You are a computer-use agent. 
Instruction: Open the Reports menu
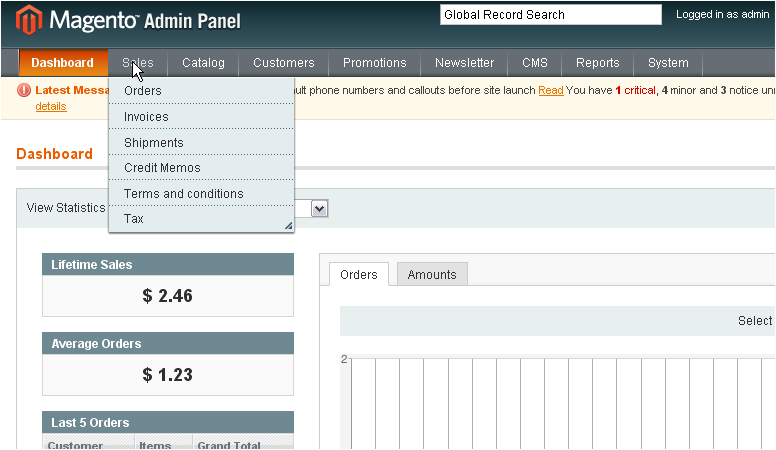click(597, 63)
